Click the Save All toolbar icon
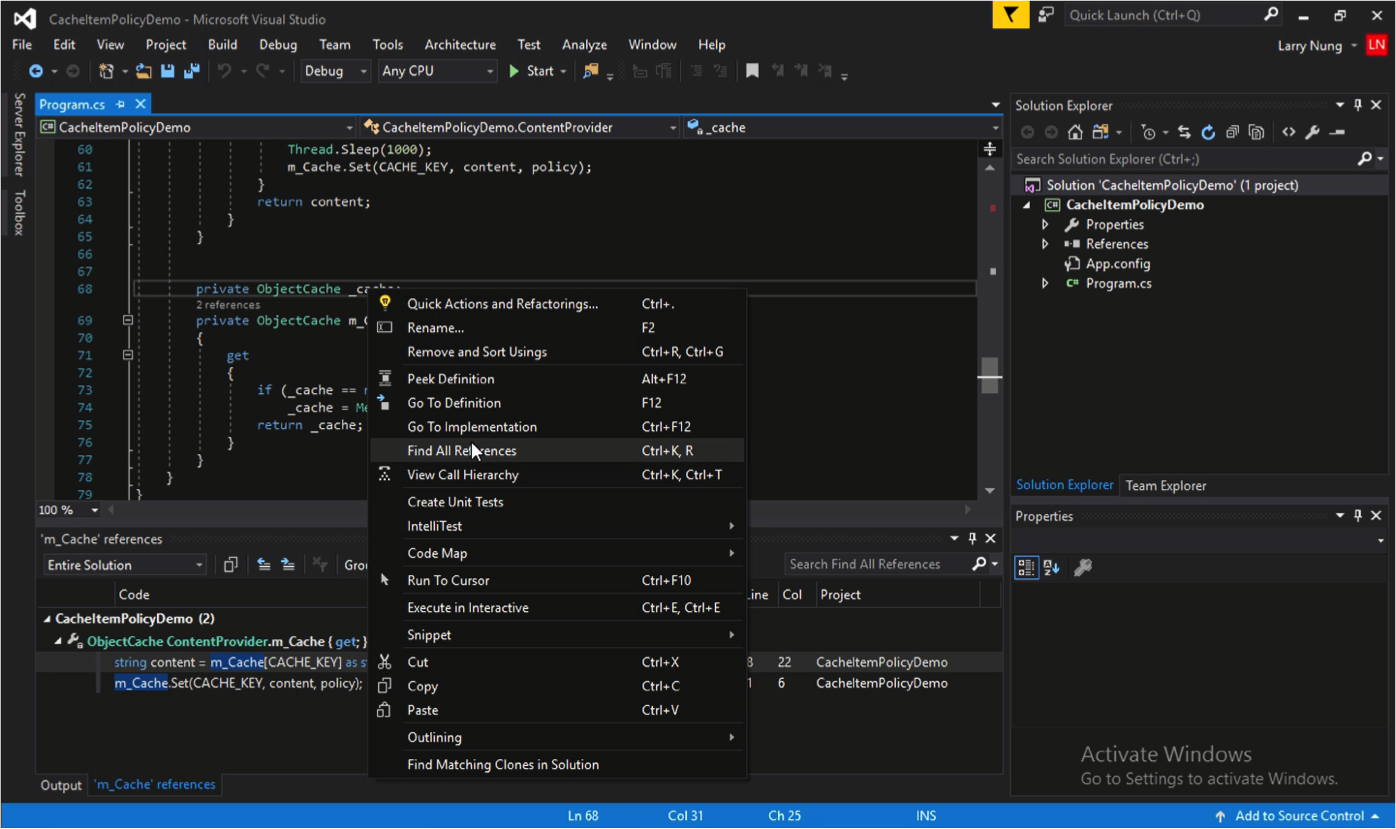1396x829 pixels. [191, 71]
